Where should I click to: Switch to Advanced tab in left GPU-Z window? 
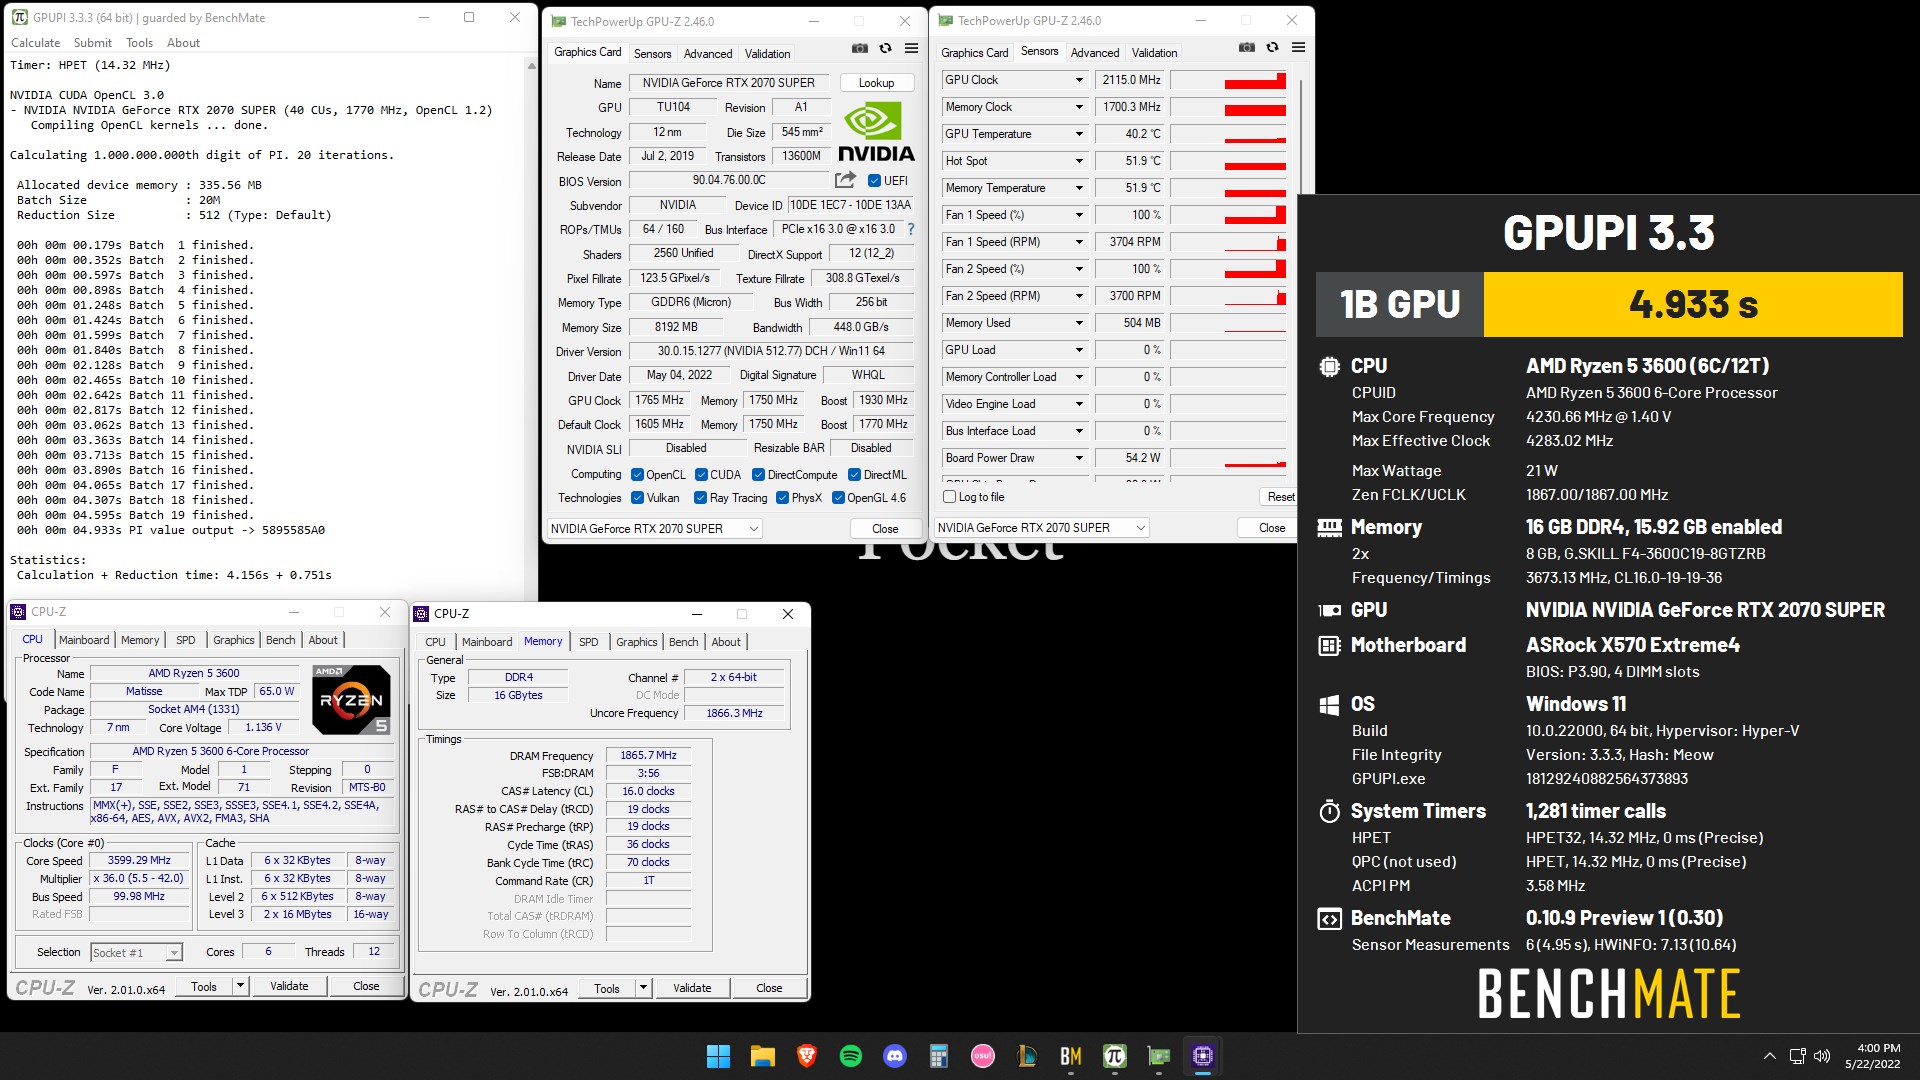point(708,54)
